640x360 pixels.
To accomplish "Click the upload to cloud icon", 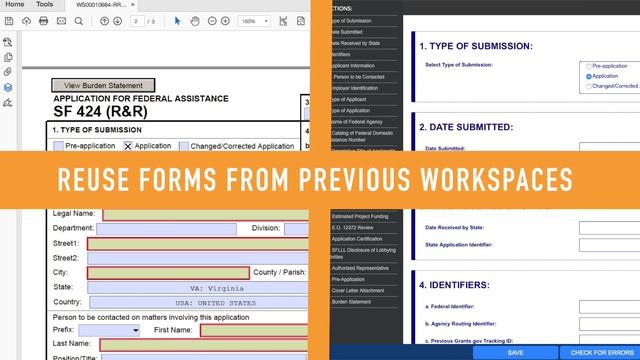I will tap(27, 21).
